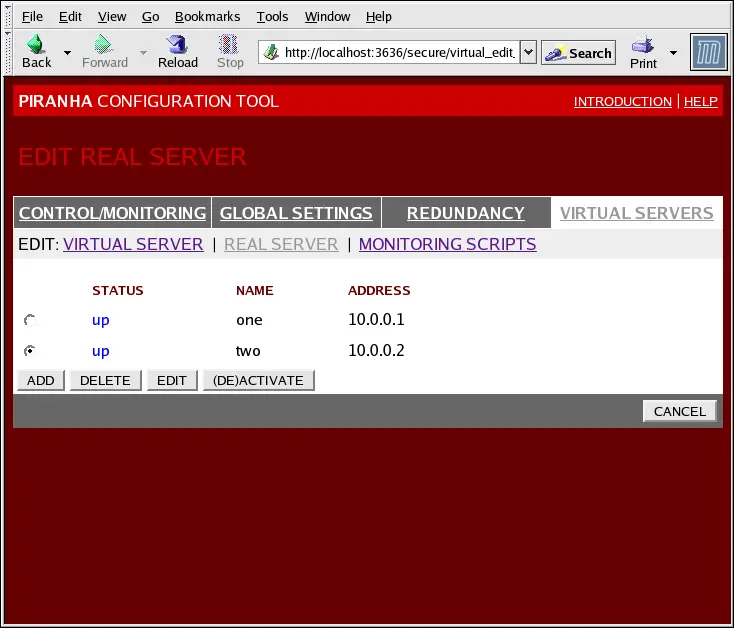Open the Bookmarks menu
Image resolution: width=734 pixels, height=628 pixels.
click(207, 16)
